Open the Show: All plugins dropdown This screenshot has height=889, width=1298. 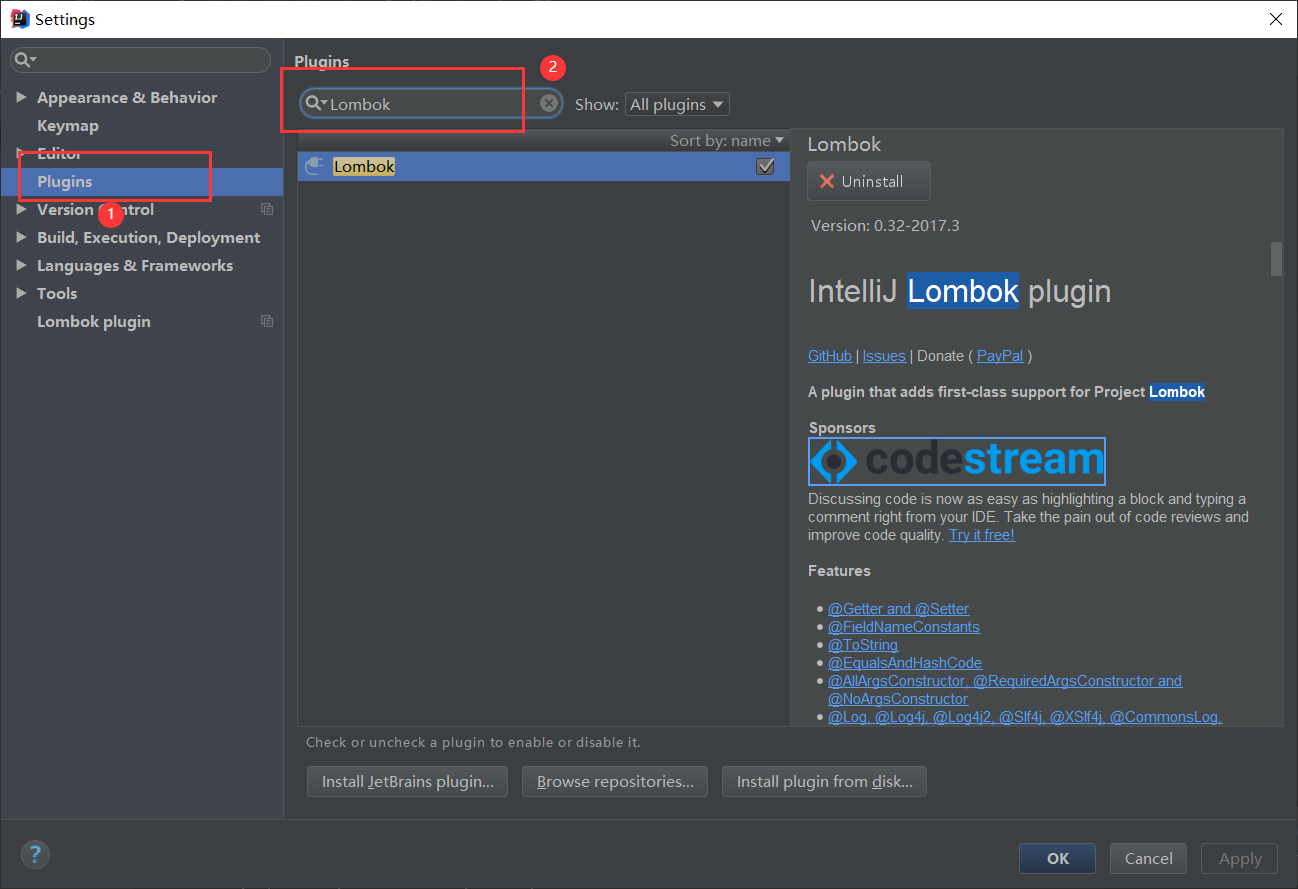pyautogui.click(x=677, y=104)
